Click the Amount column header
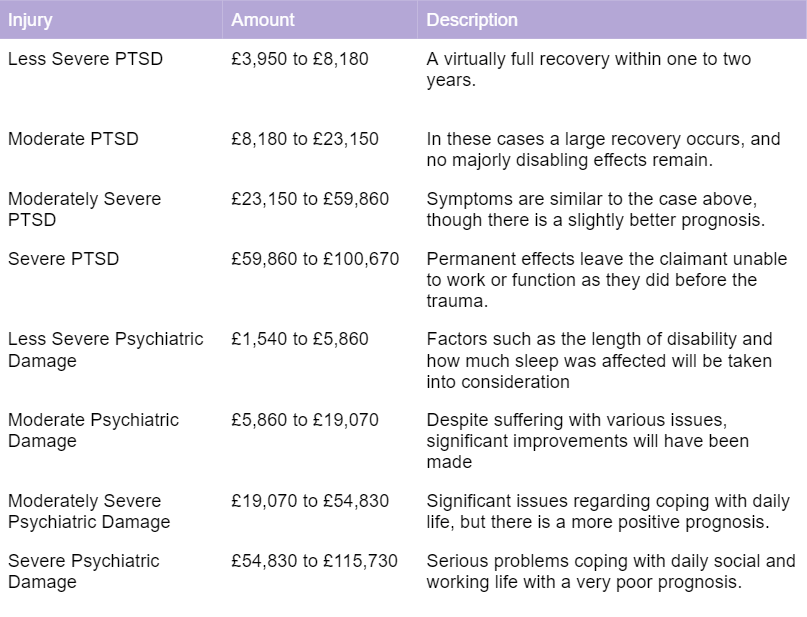 tap(263, 19)
